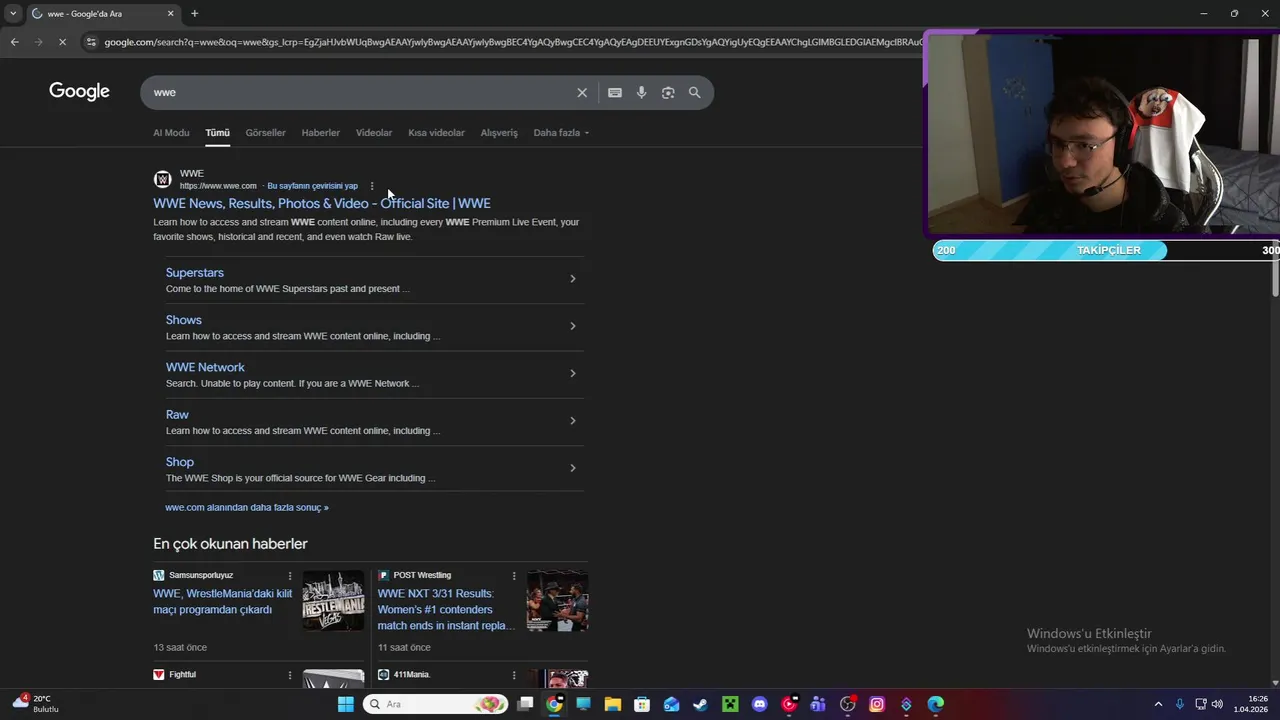Search by image with the camera lens icon
The image size is (1280, 720).
[668, 92]
